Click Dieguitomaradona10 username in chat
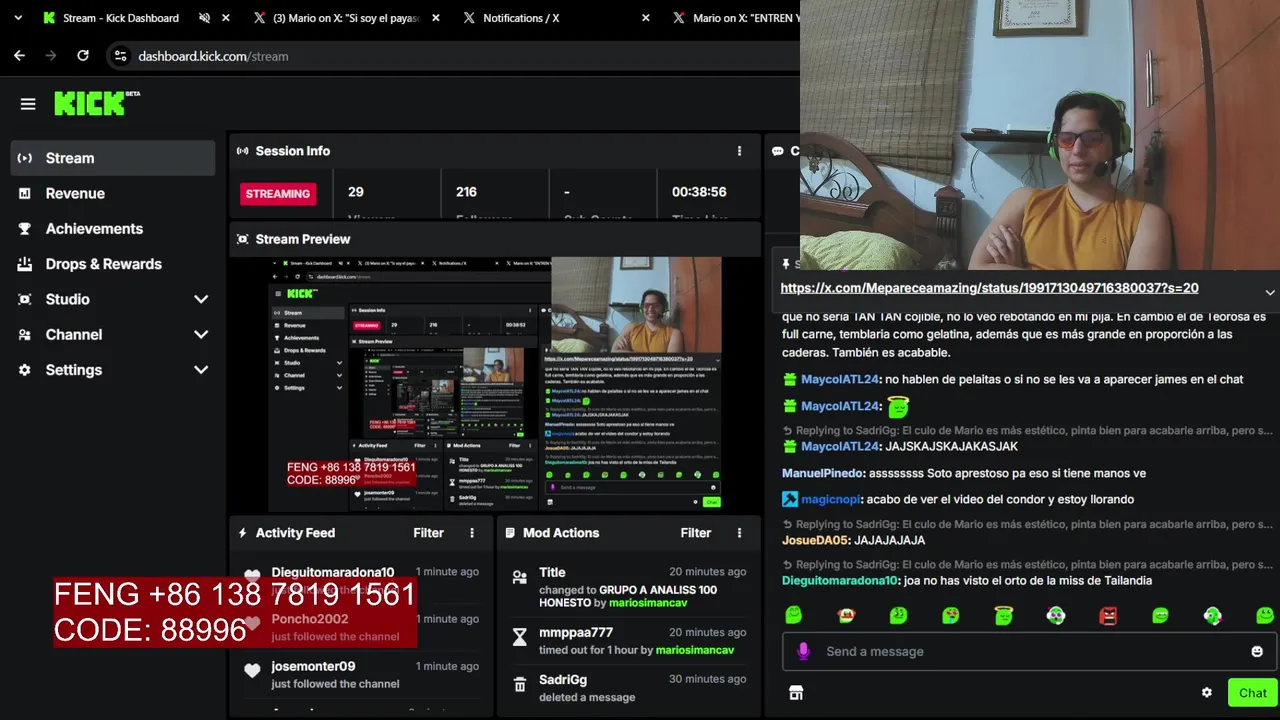 point(840,580)
